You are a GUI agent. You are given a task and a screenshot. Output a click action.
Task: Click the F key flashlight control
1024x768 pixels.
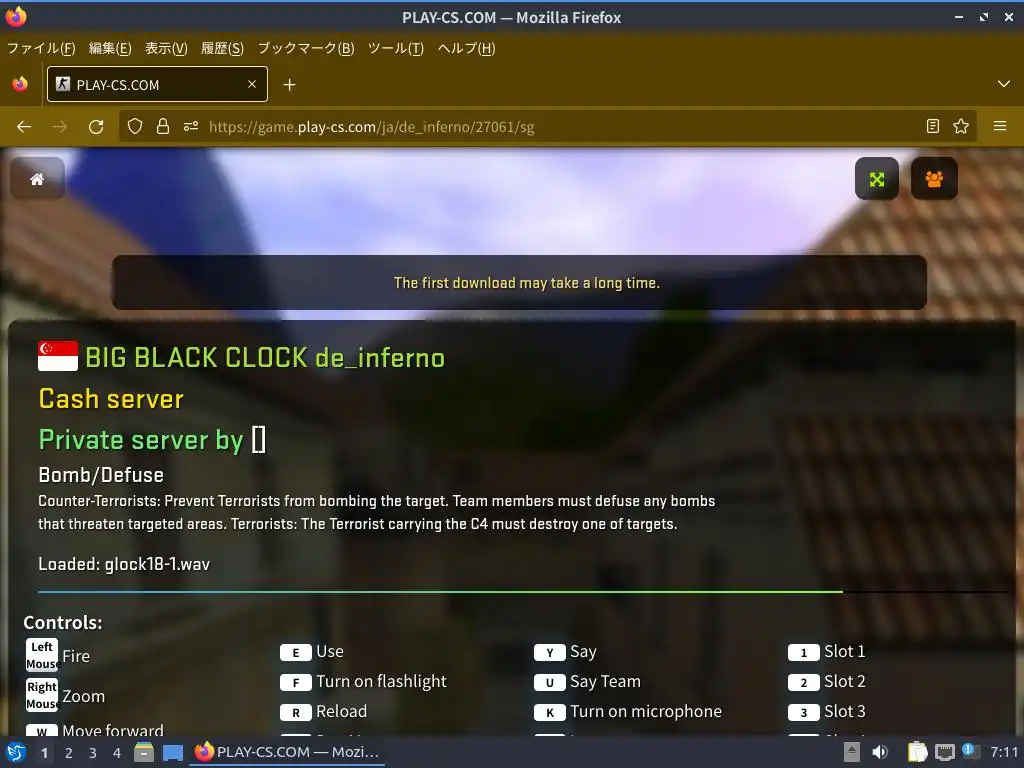point(363,682)
